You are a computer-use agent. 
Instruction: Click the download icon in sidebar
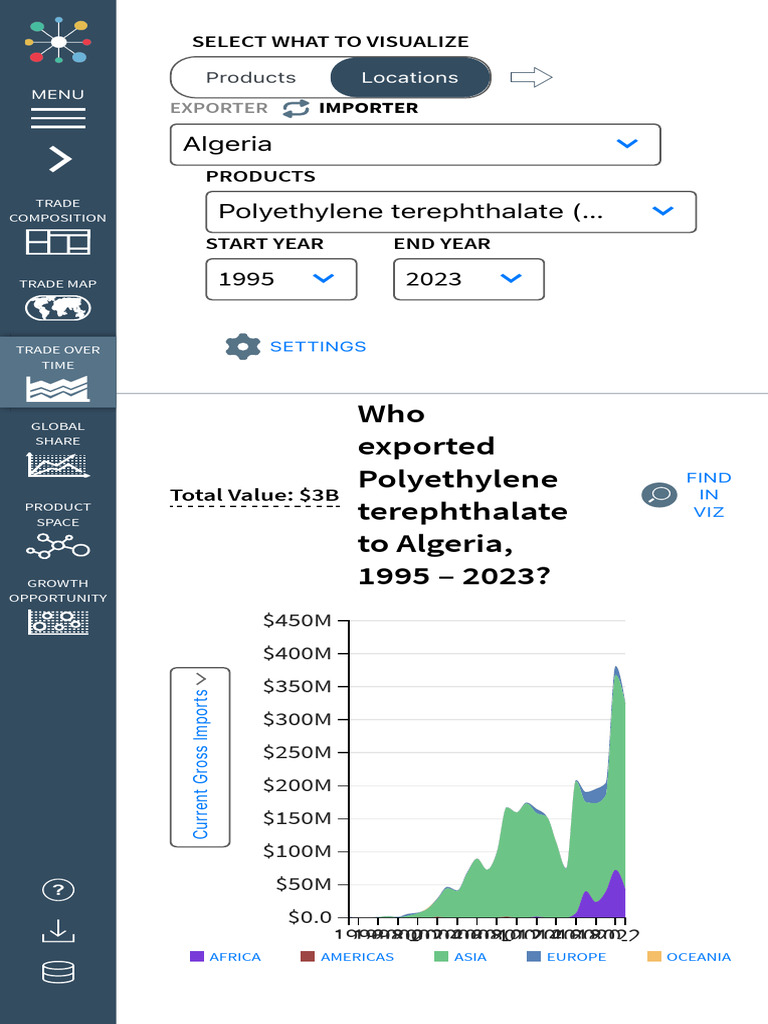pyautogui.click(x=58, y=931)
